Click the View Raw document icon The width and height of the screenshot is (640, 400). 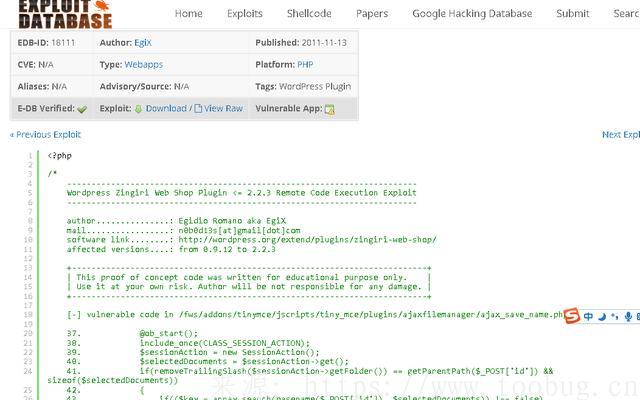pos(198,108)
